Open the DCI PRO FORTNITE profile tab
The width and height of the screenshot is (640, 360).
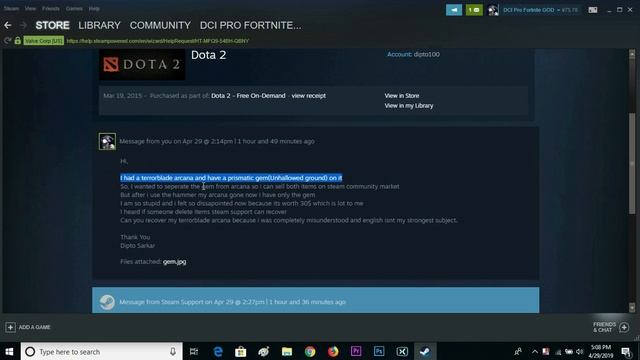click(251, 25)
